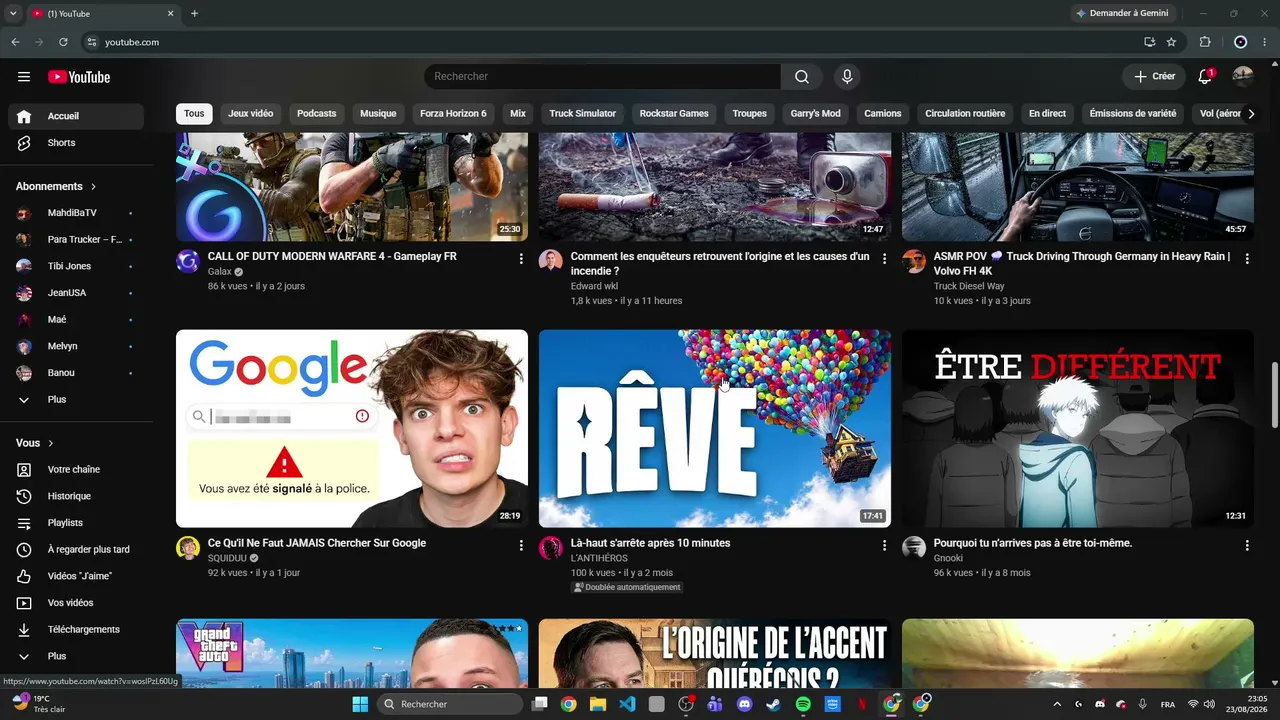Open the L'ANTIHÉROS channel link
This screenshot has width=1280, height=720.
[x=599, y=558]
